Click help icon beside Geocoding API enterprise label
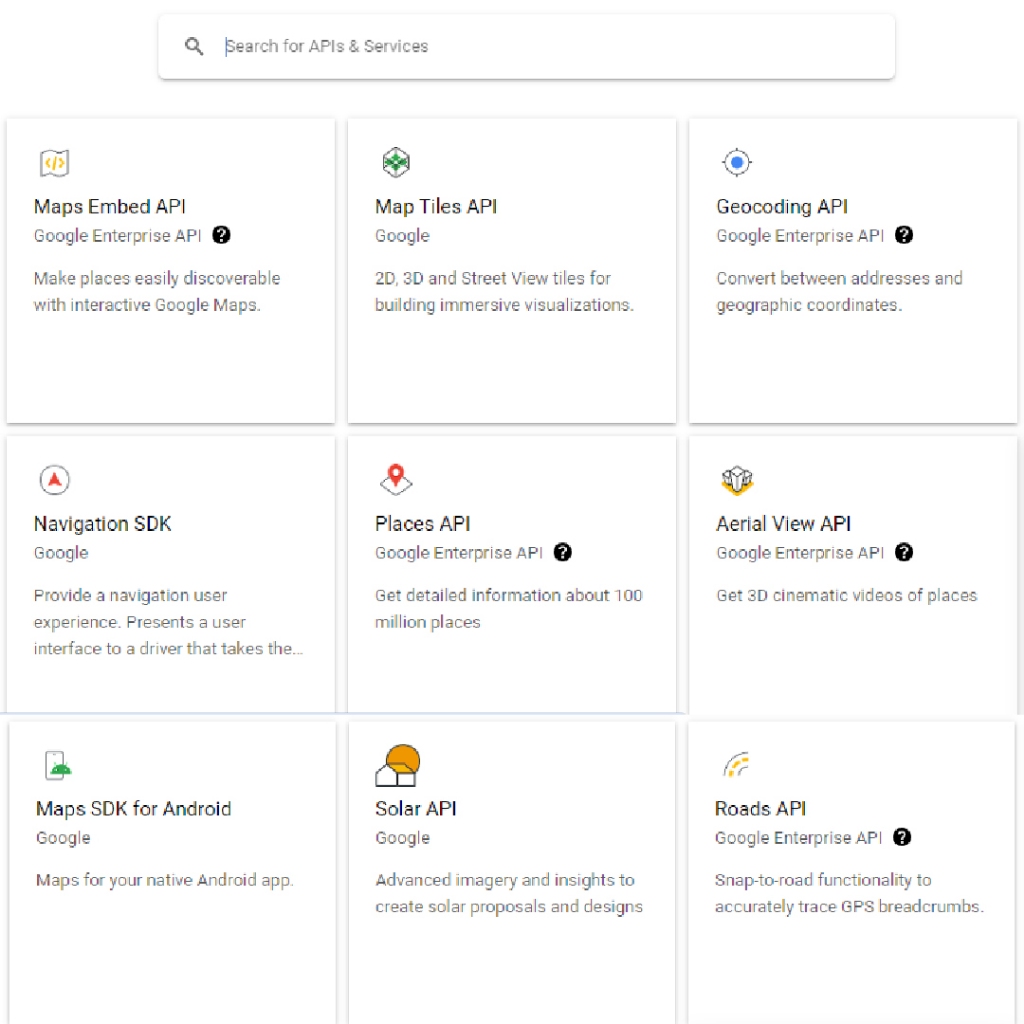Image resolution: width=1024 pixels, height=1024 pixels. (x=904, y=235)
